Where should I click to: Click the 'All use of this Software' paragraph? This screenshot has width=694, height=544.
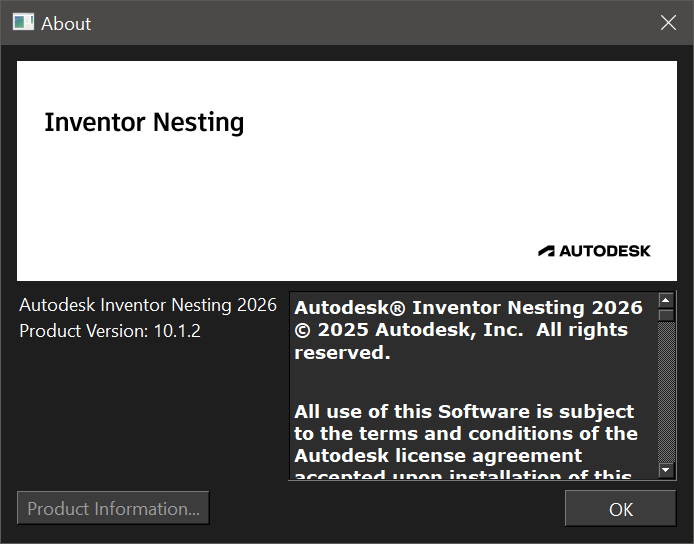(x=466, y=441)
